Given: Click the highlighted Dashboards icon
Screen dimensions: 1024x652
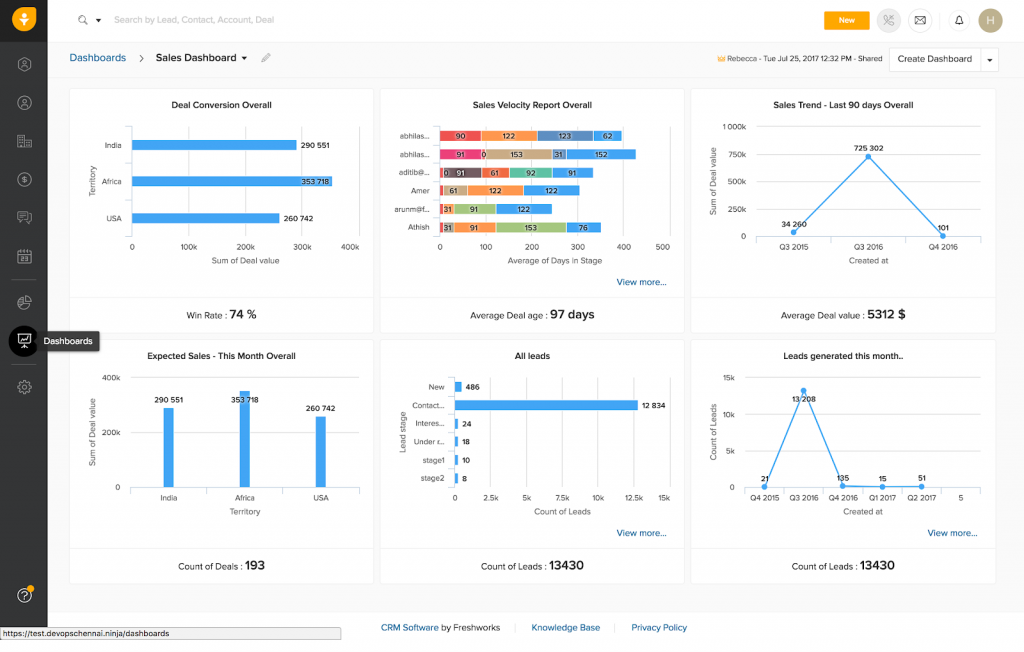Looking at the screenshot, I should point(24,340).
